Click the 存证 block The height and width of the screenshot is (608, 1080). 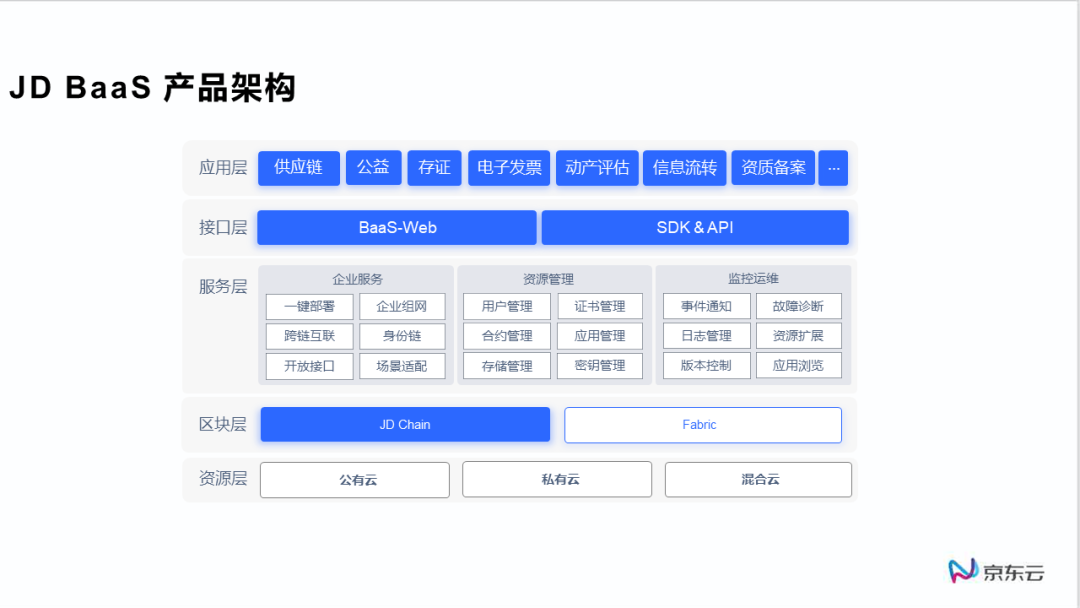click(434, 168)
